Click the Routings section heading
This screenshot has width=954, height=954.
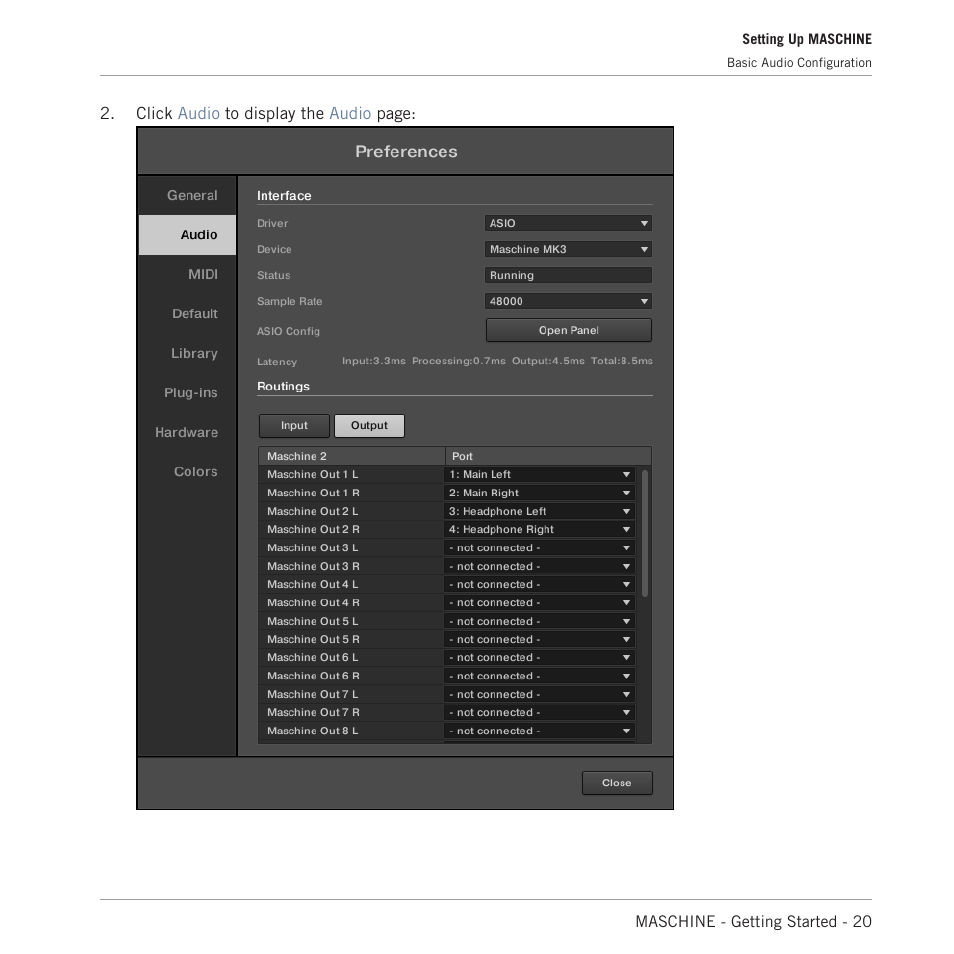(x=284, y=386)
